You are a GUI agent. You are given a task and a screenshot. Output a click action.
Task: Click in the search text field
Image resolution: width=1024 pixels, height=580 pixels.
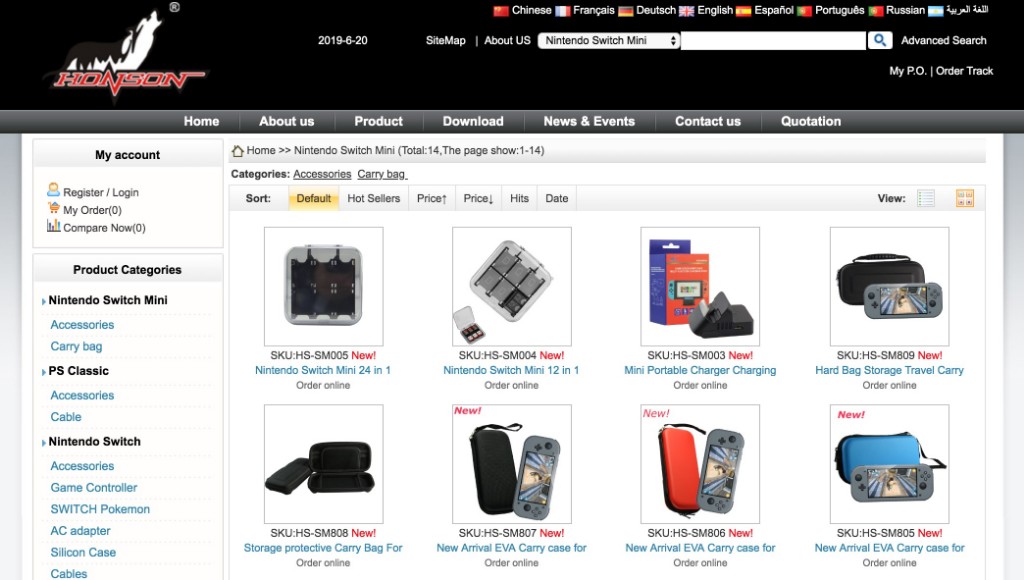pos(773,40)
